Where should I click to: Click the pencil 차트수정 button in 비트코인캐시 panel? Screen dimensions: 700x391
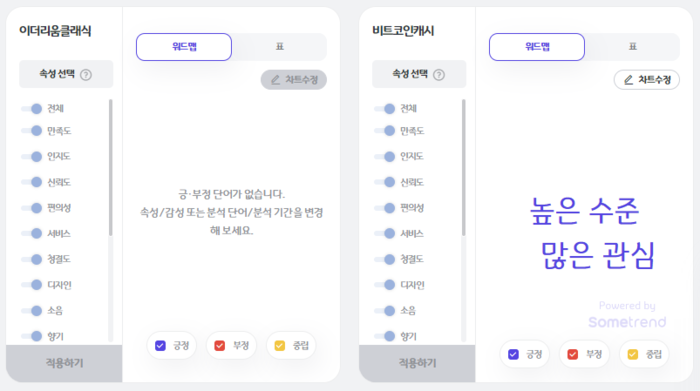click(x=646, y=80)
